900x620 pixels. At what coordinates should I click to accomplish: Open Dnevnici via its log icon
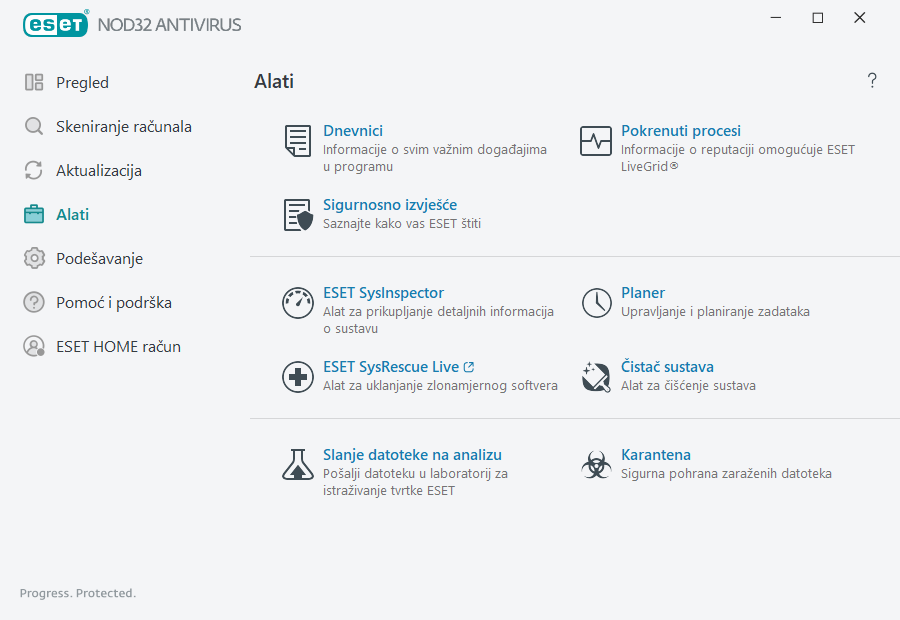coord(297,141)
